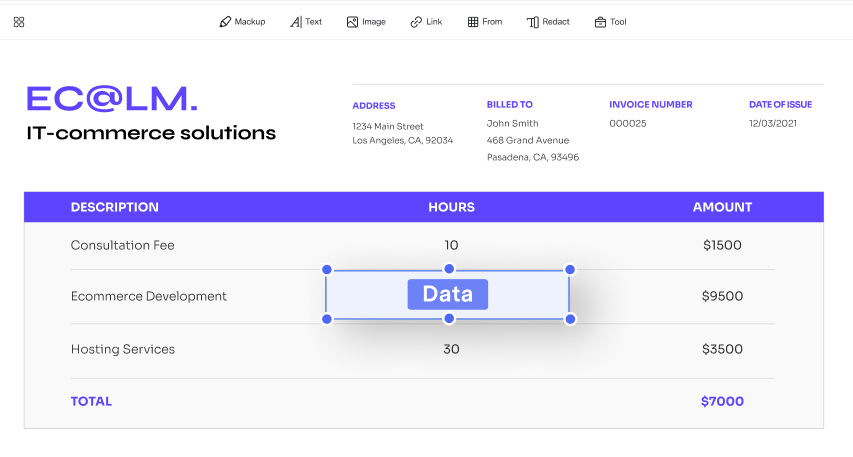Select the Link chain icon
The width and height of the screenshot is (853, 457).
(416, 22)
